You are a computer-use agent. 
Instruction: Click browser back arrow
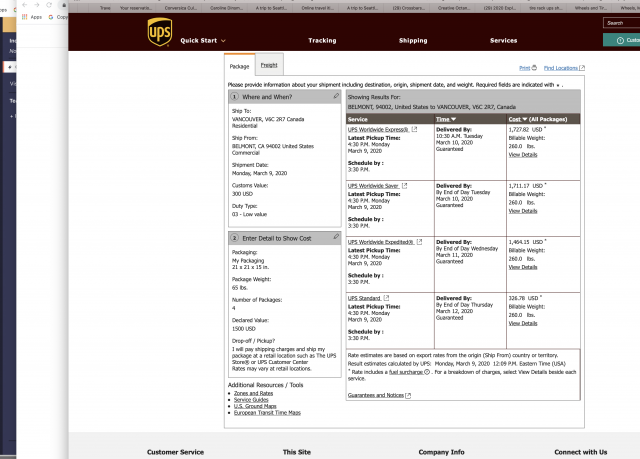(x=24, y=5)
